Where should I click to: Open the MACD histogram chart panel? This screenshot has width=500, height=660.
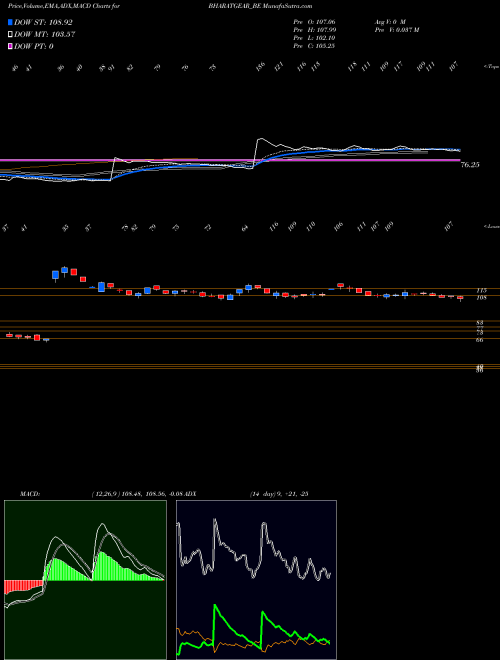85,580
